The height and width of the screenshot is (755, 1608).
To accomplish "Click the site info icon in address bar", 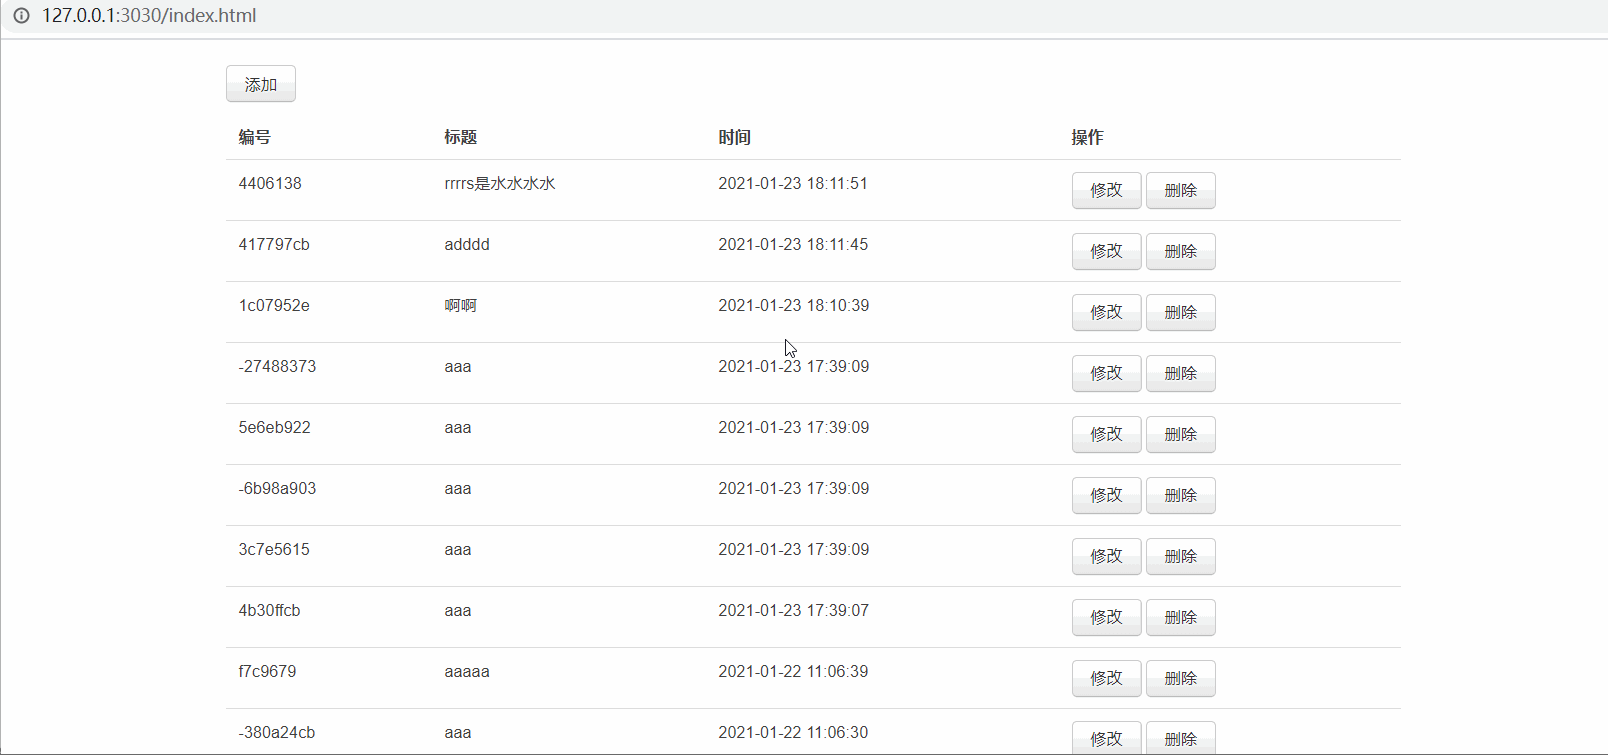I will (21, 16).
